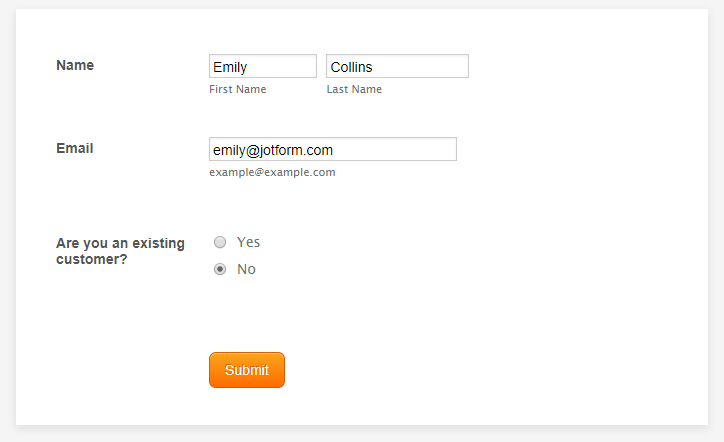Choose the 'Yes' option label text
This screenshot has height=442, width=724.
248,242
